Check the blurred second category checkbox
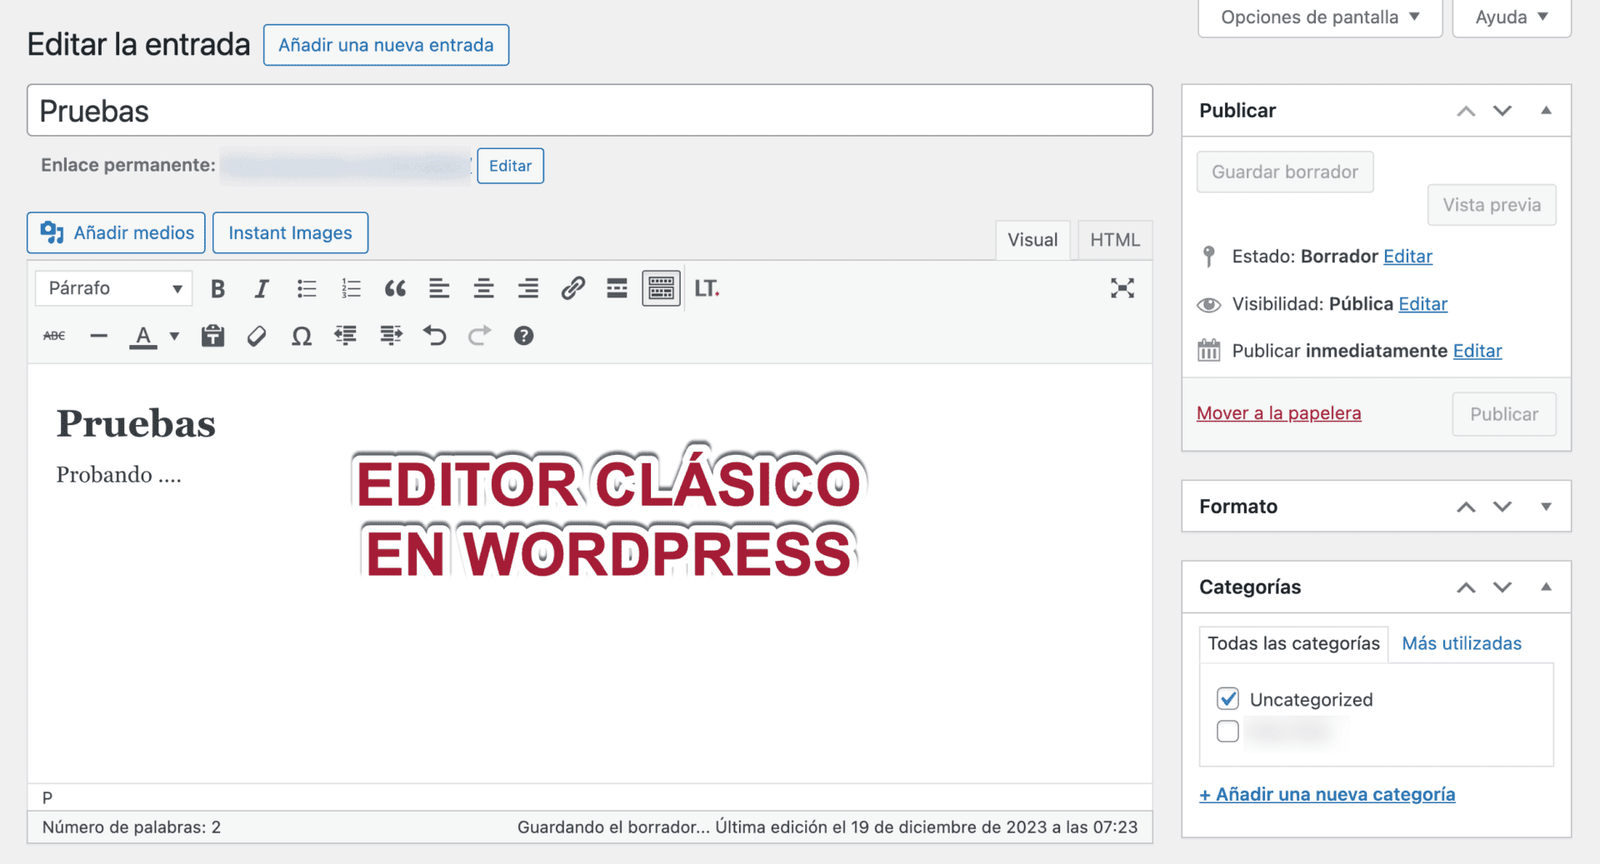The width and height of the screenshot is (1600, 864). click(x=1228, y=732)
